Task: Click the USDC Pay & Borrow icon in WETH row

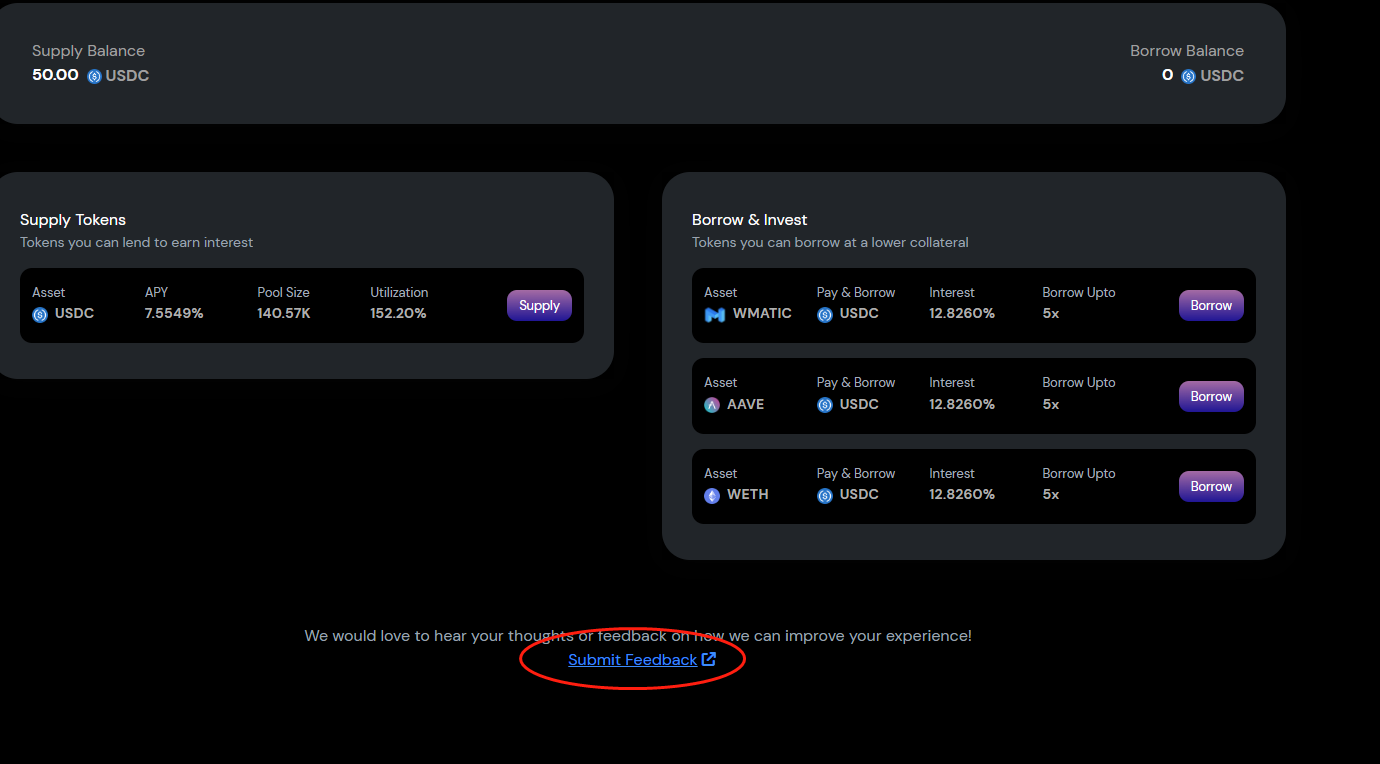Action: tap(825, 495)
